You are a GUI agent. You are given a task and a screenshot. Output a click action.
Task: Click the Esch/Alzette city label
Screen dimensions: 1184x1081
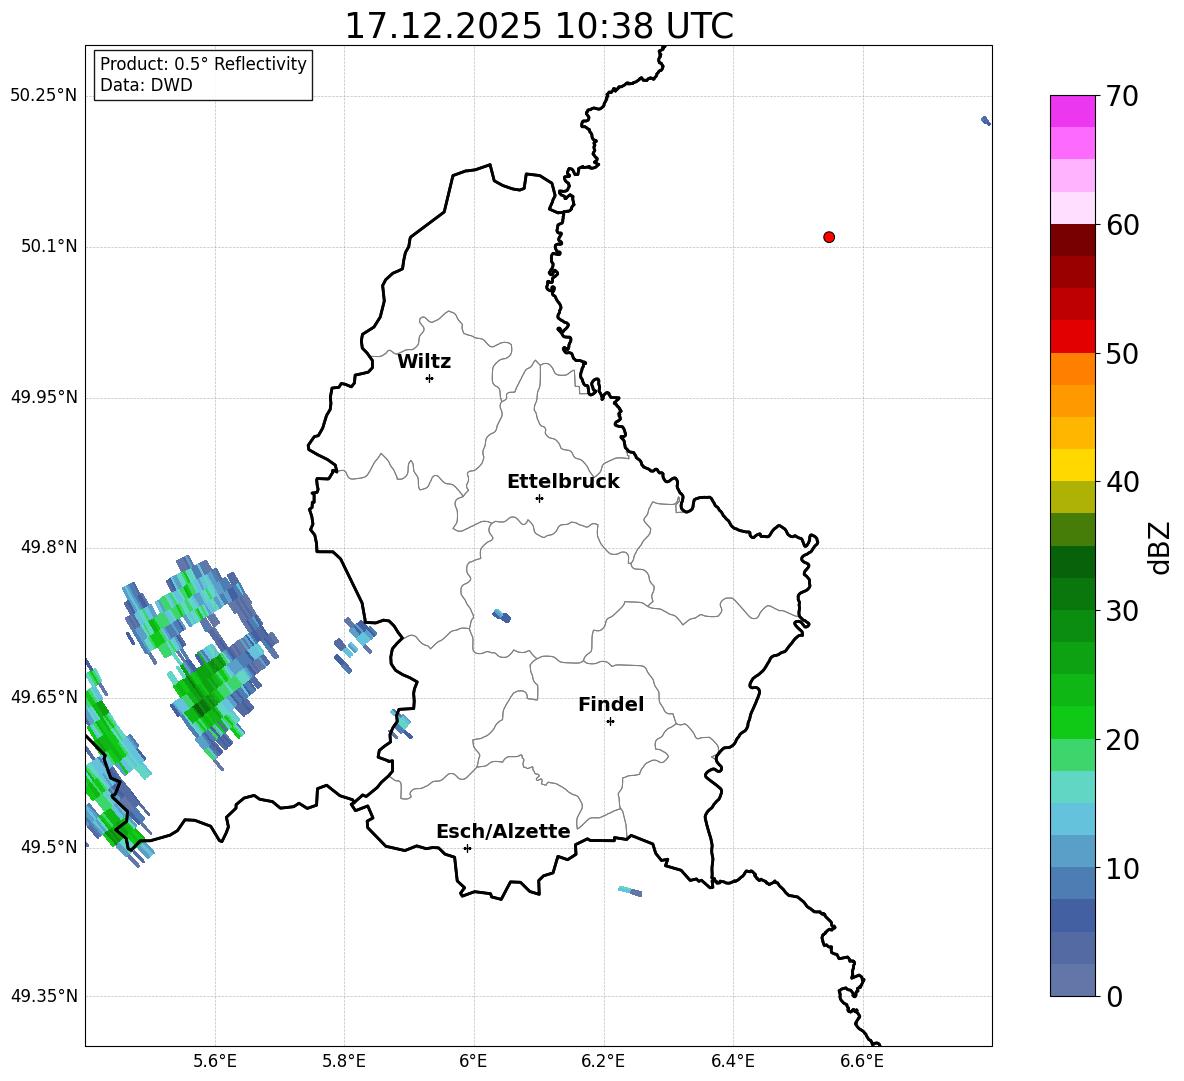tap(504, 831)
